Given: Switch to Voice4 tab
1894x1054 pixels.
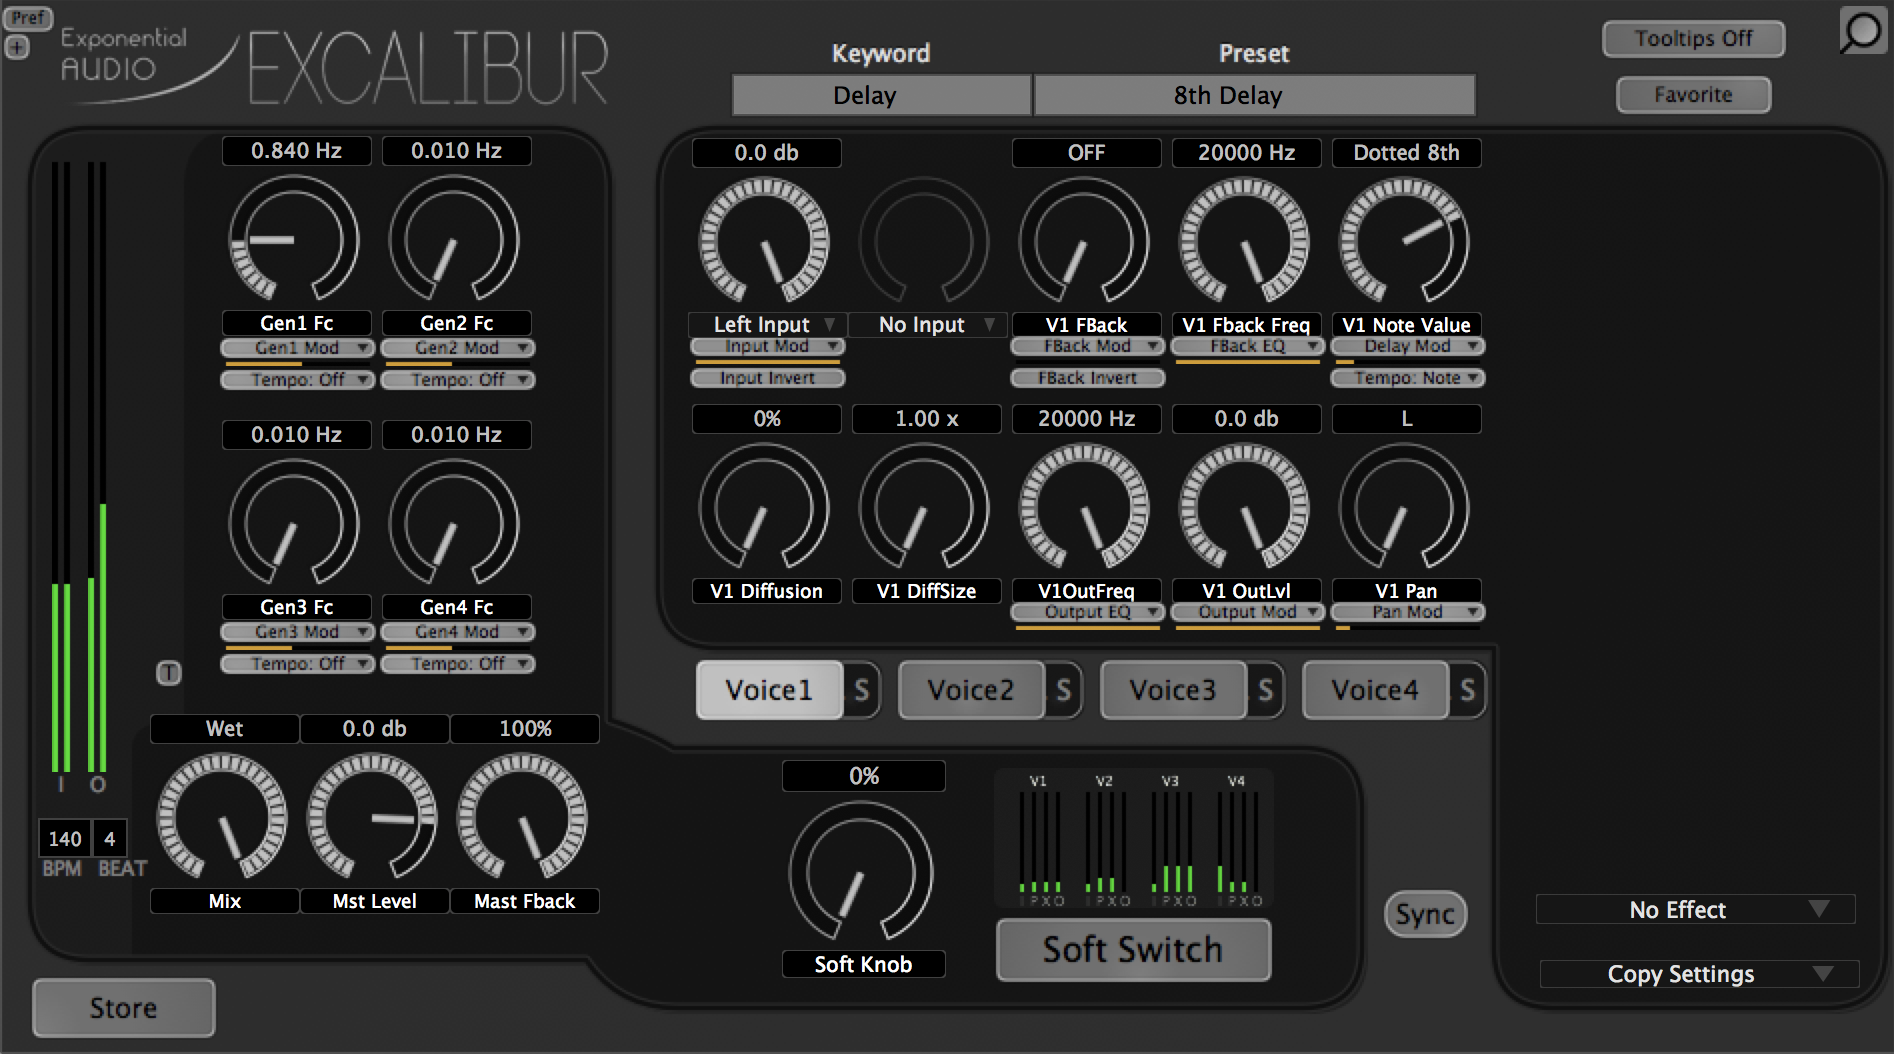Looking at the screenshot, I should (1375, 690).
